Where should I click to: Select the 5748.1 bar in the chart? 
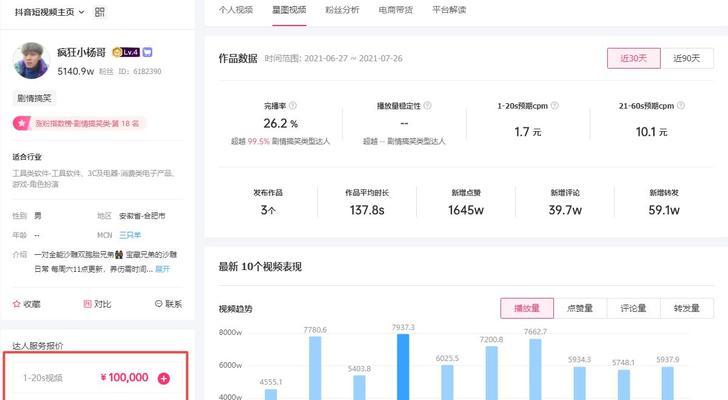pos(624,385)
